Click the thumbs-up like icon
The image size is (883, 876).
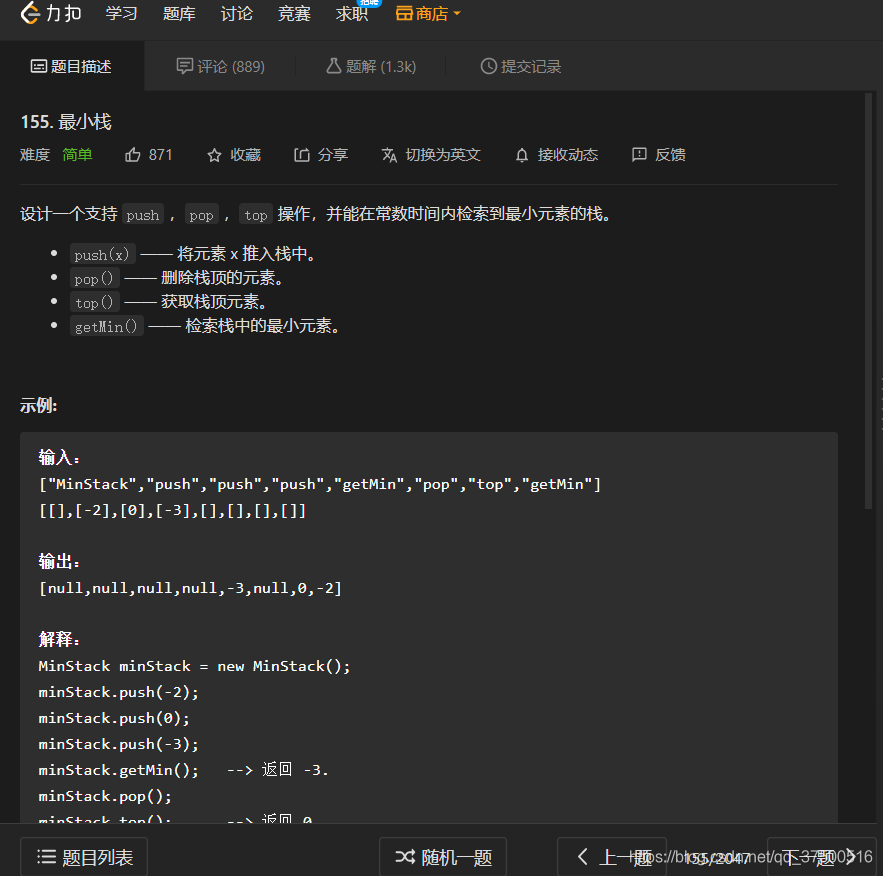point(134,154)
